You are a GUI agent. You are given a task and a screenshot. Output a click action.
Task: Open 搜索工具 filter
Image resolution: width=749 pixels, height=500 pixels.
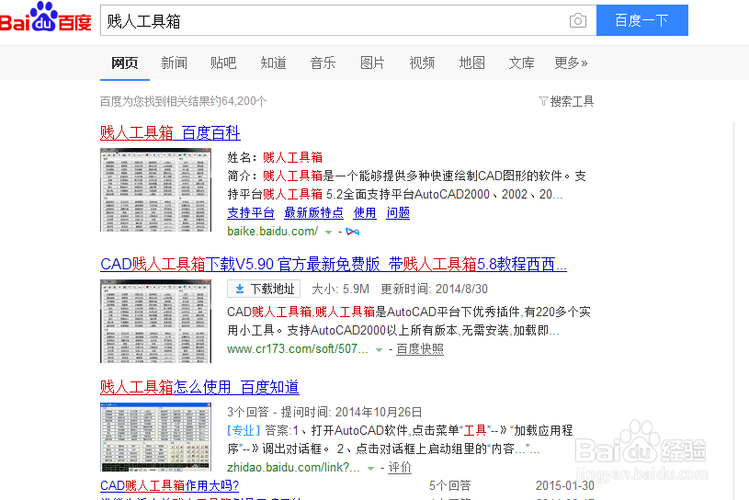pyautogui.click(x=566, y=101)
